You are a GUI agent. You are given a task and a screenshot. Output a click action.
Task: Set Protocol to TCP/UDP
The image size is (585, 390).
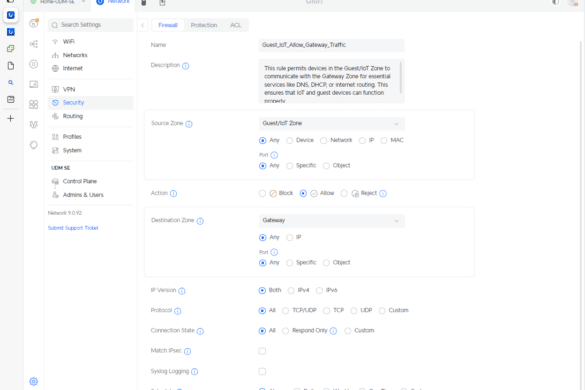tap(285, 311)
